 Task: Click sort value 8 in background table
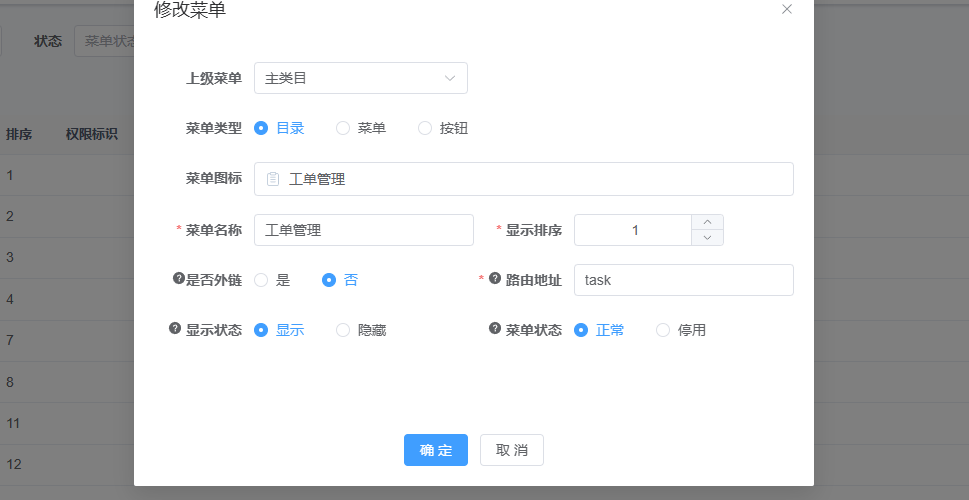[x=10, y=382]
